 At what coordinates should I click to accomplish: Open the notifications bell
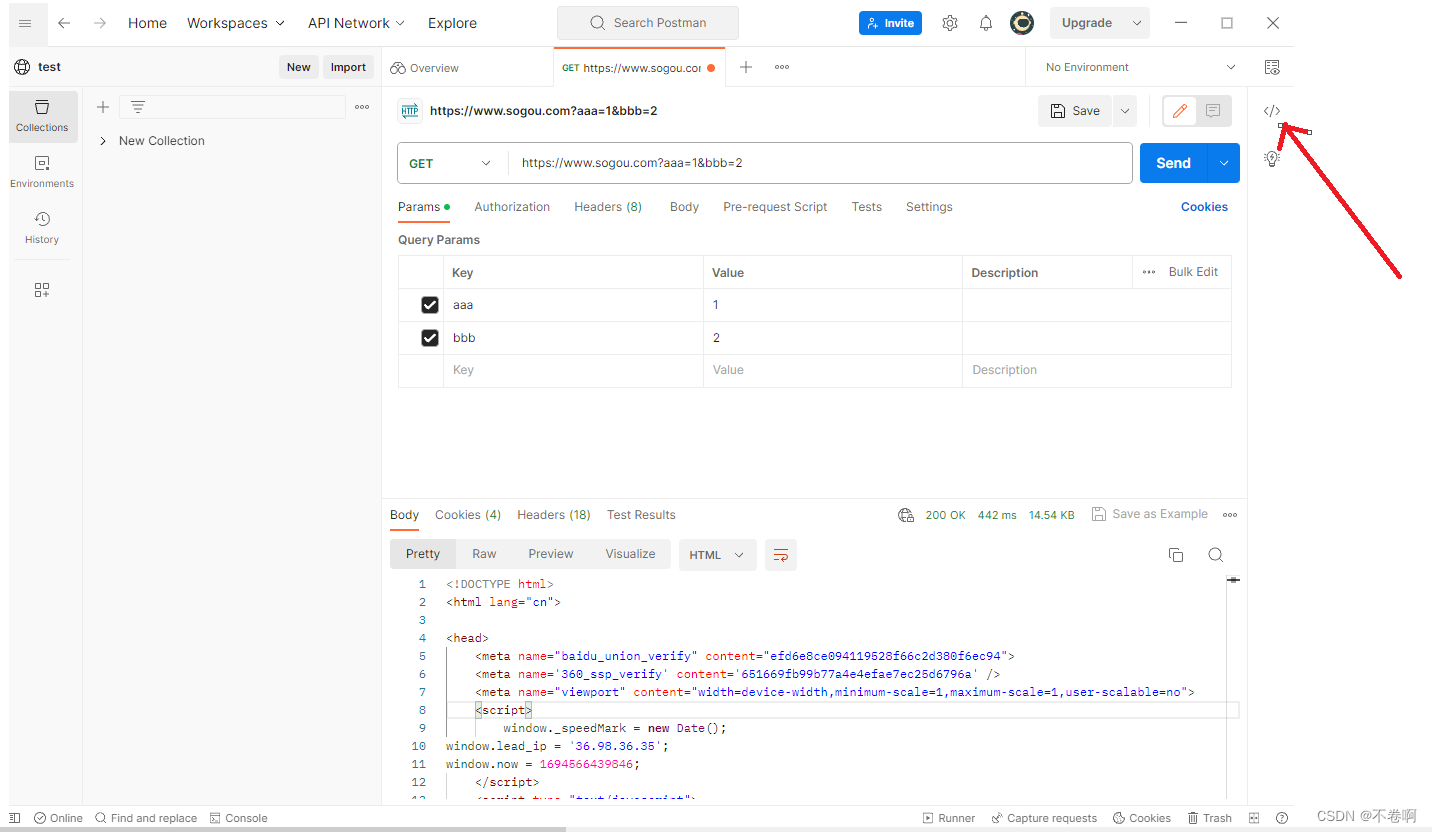986,23
